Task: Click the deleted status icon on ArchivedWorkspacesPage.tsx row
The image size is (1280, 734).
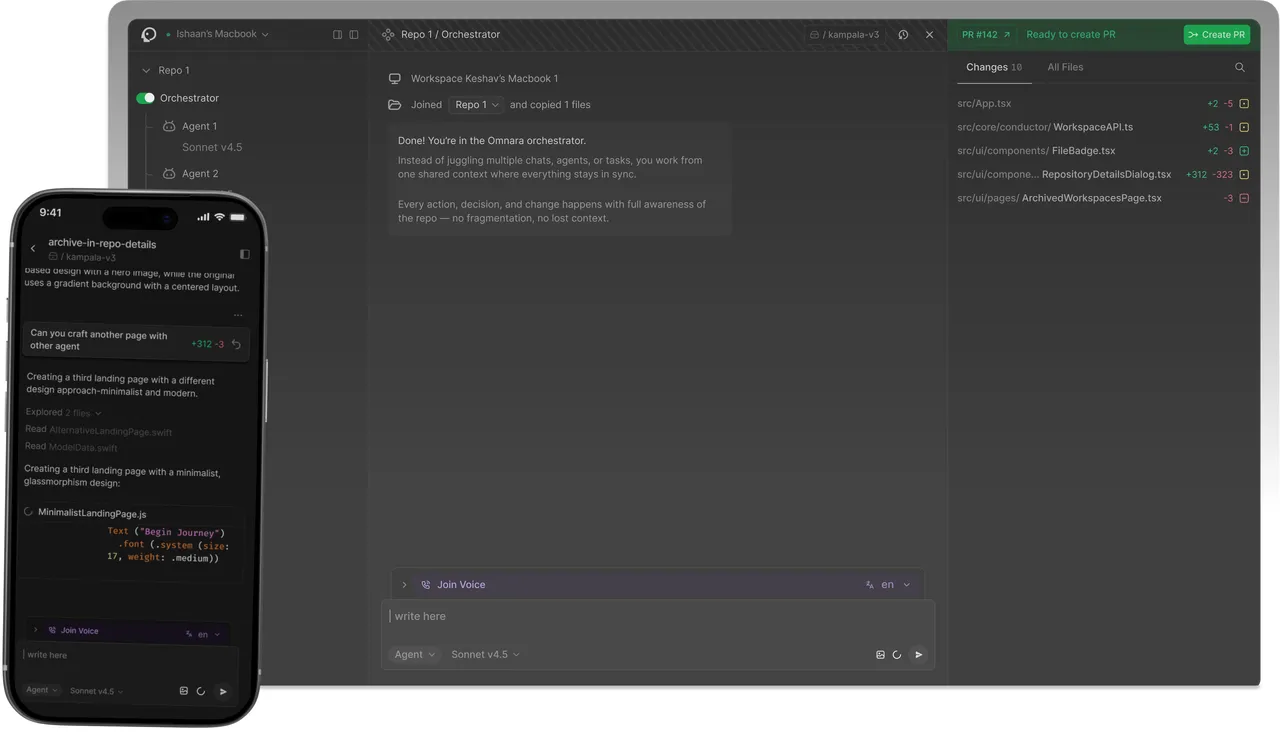Action: (x=1244, y=198)
